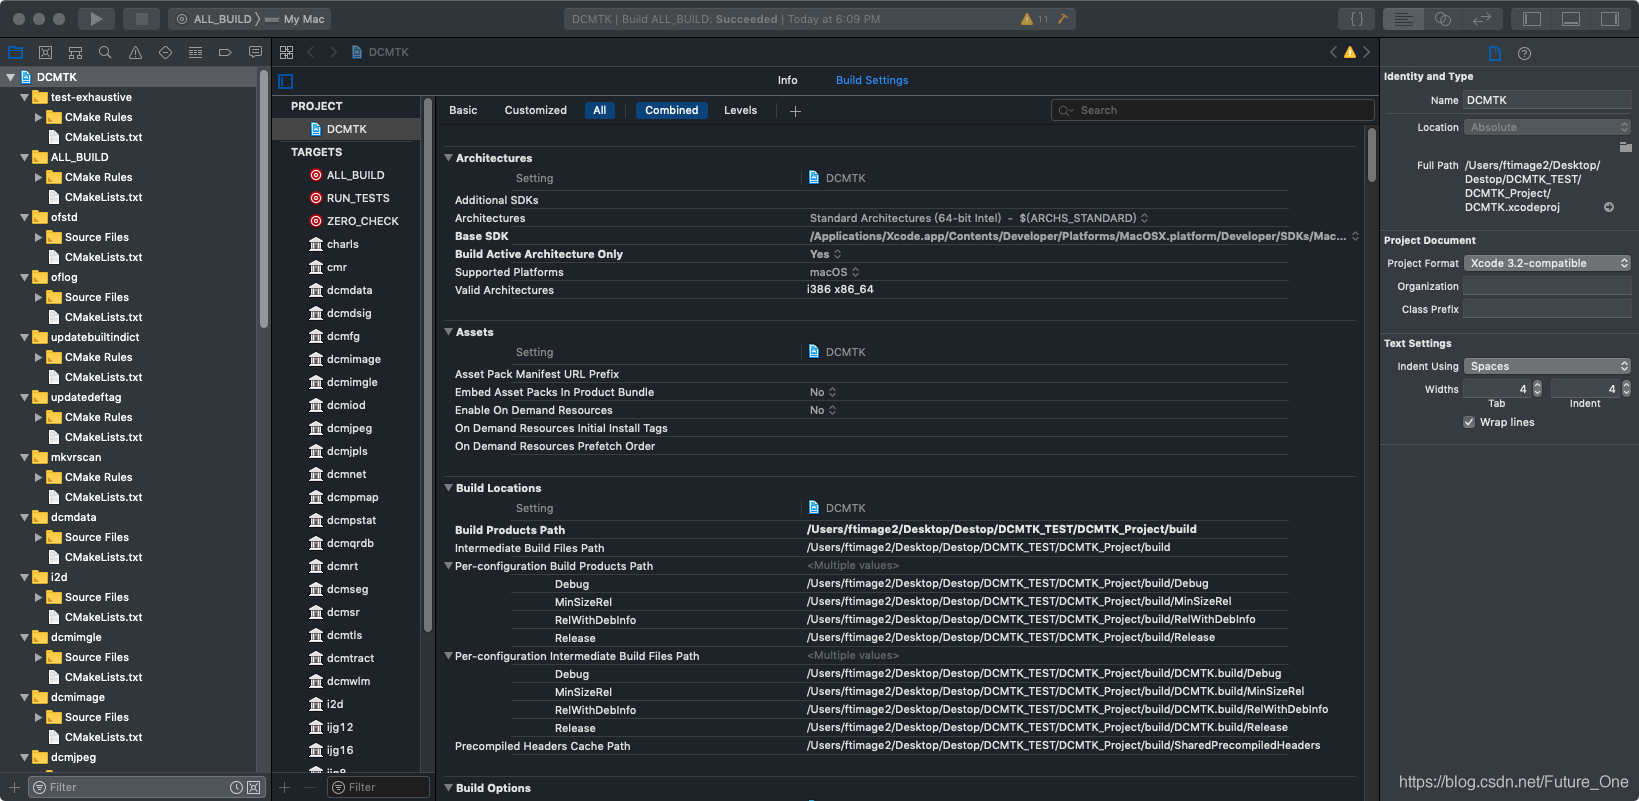Expand Source Files under ofstd
Viewport: 1639px width, 801px height.
point(39,237)
